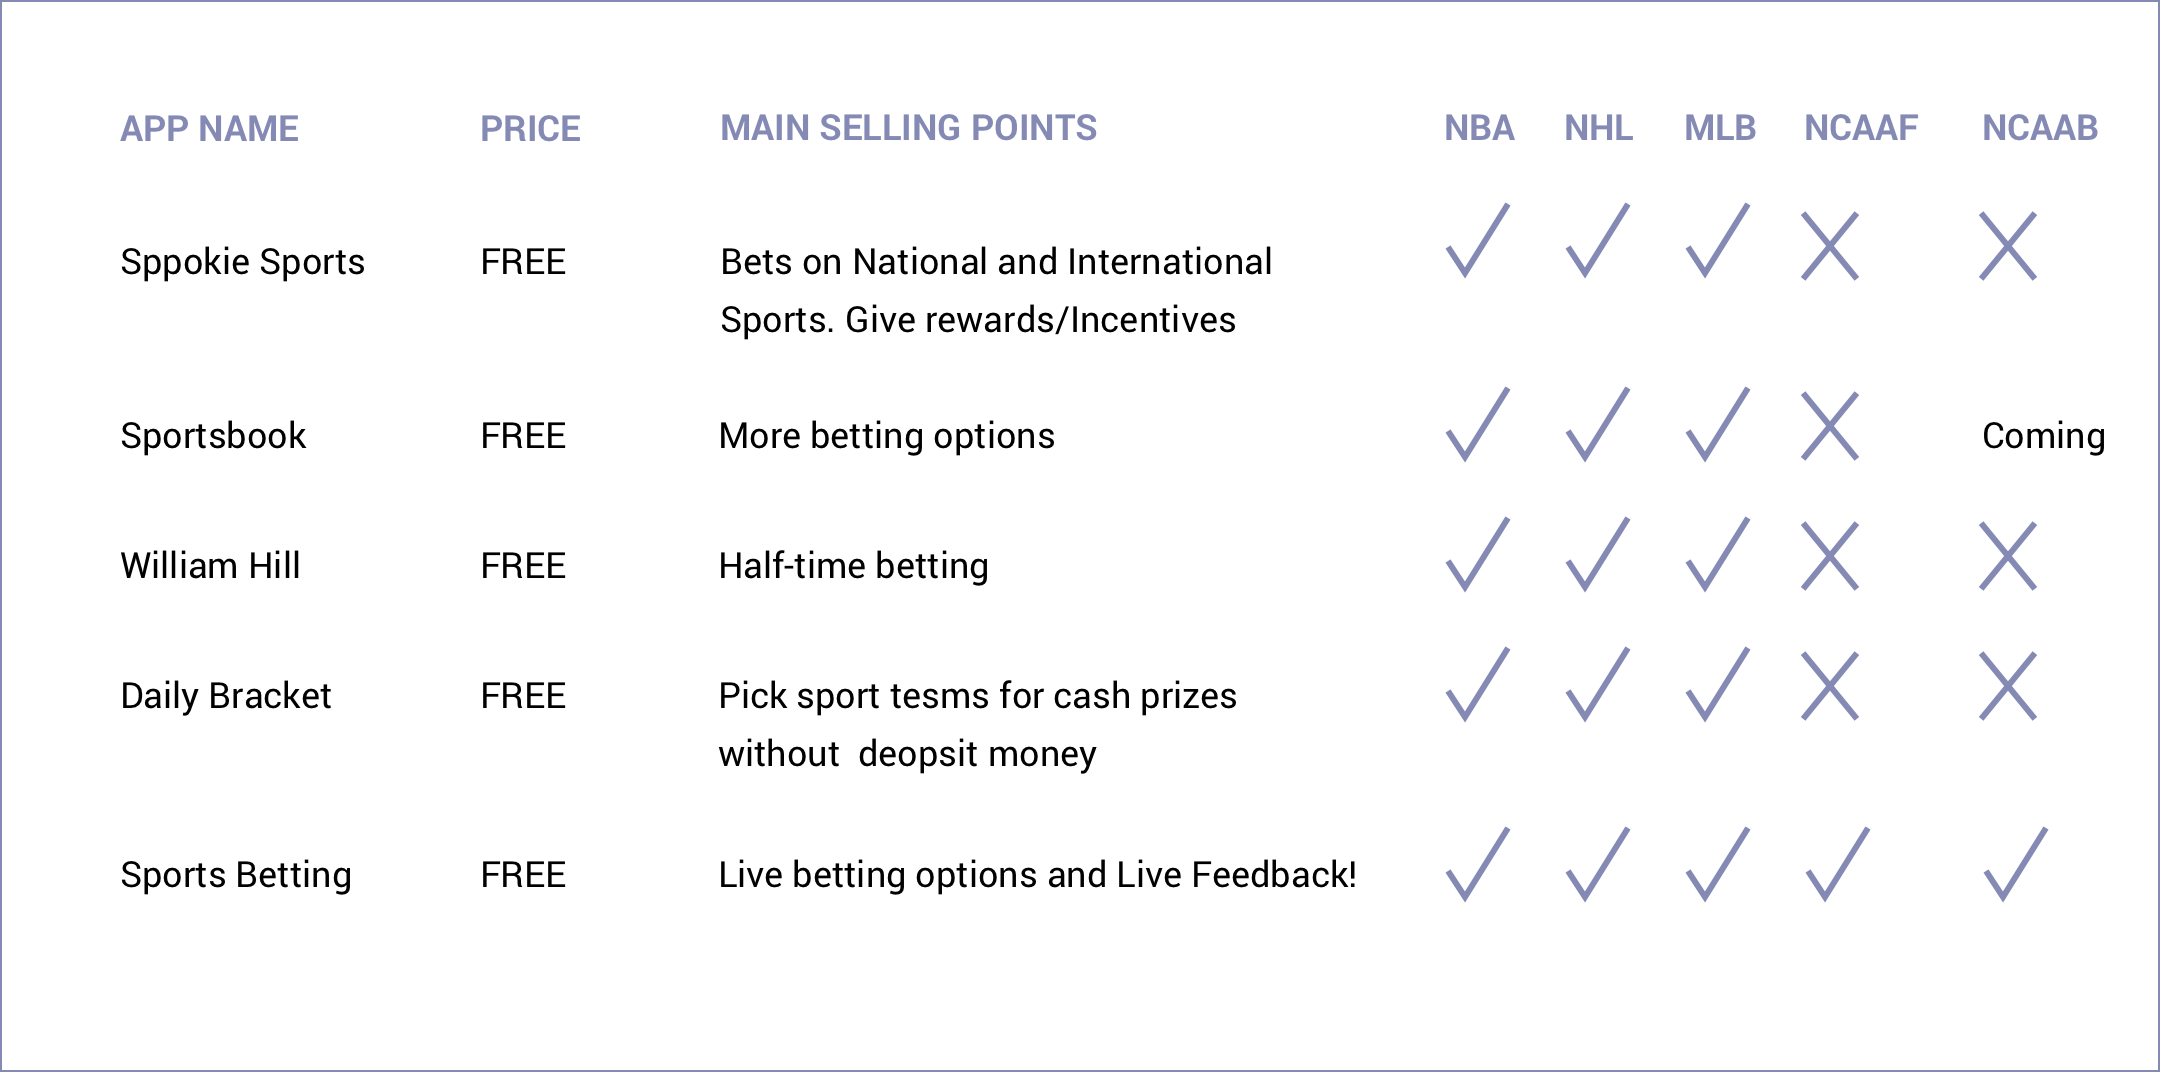Click Daily Bracket NCAAF cross mark

tap(1829, 686)
